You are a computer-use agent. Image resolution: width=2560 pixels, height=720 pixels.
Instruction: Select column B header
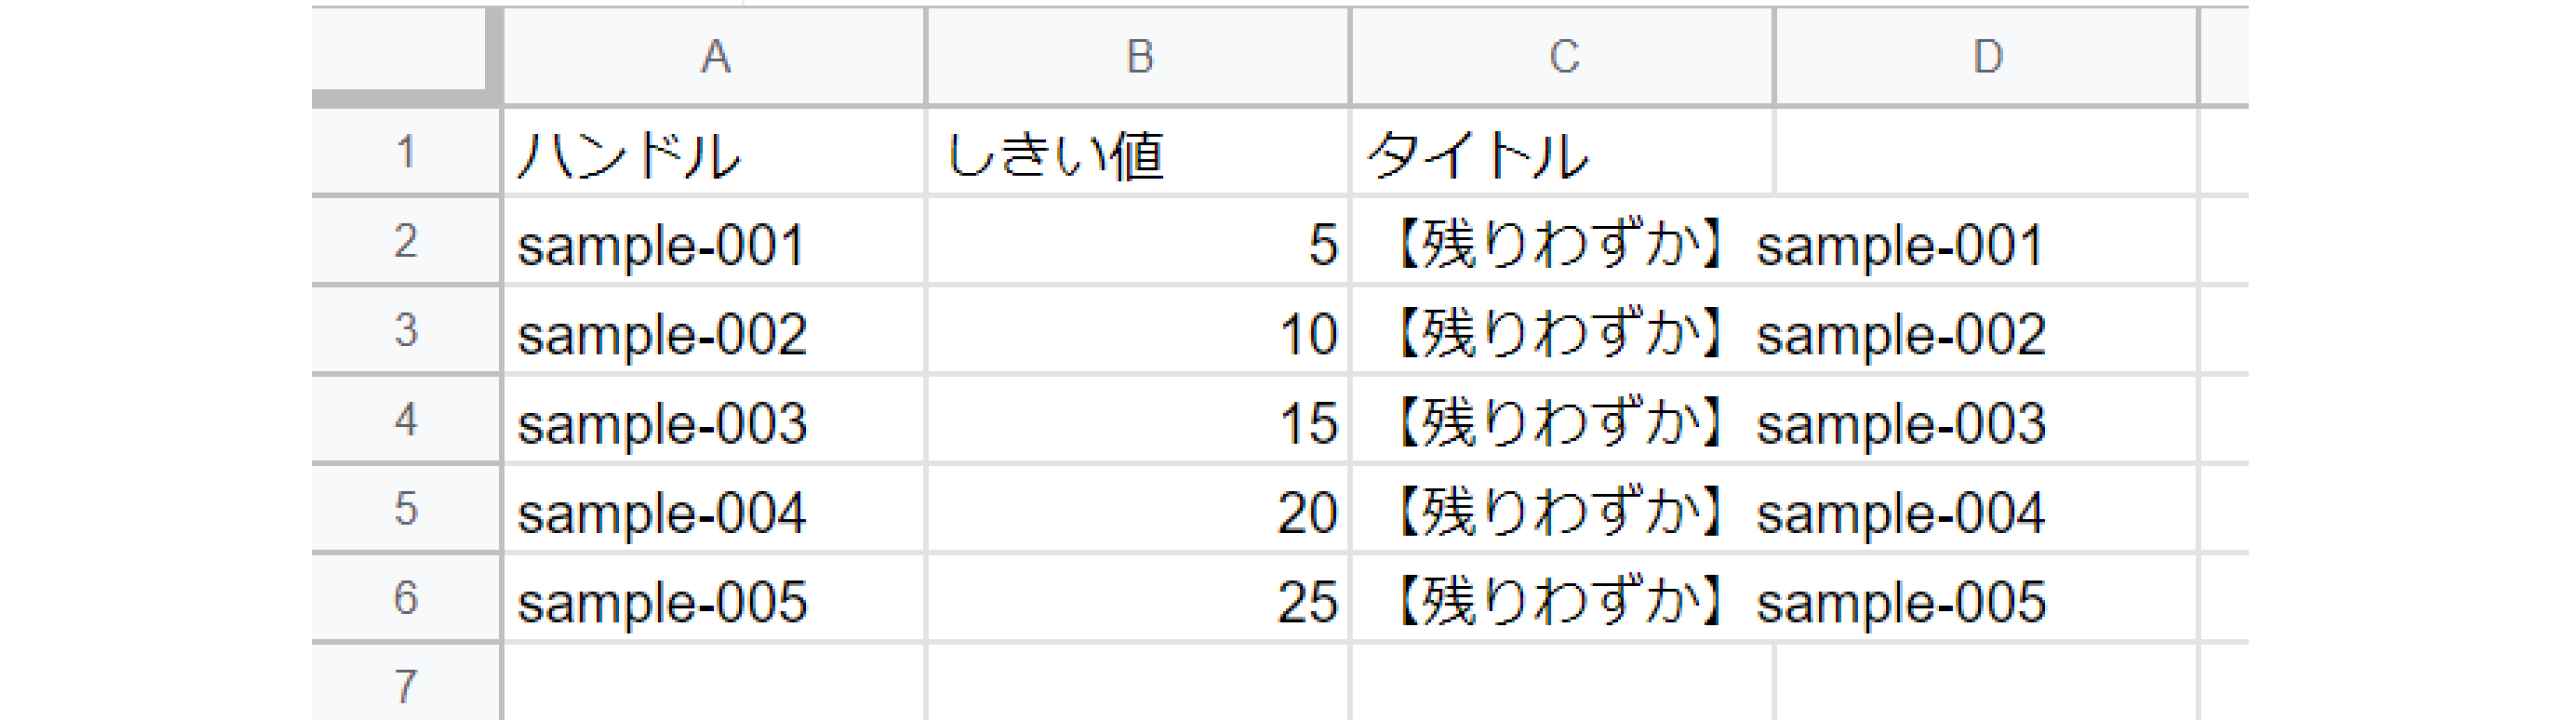point(1139,56)
